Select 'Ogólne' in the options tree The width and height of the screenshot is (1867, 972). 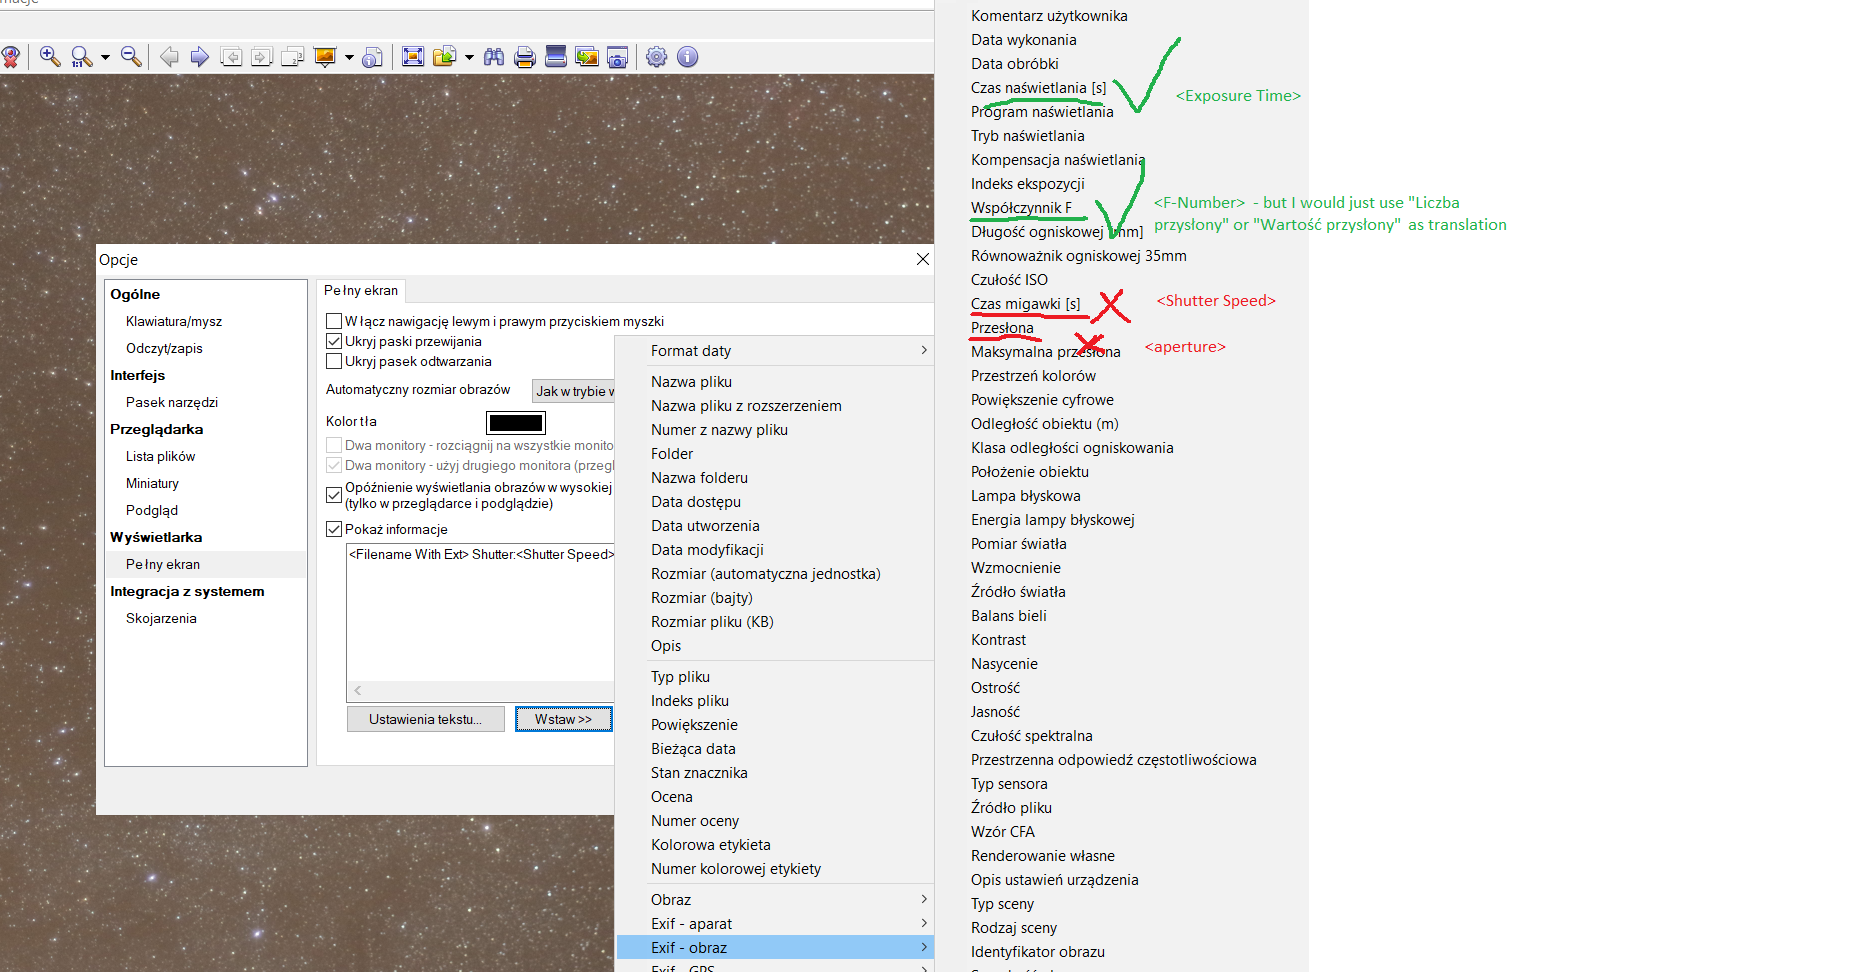pyautogui.click(x=135, y=294)
